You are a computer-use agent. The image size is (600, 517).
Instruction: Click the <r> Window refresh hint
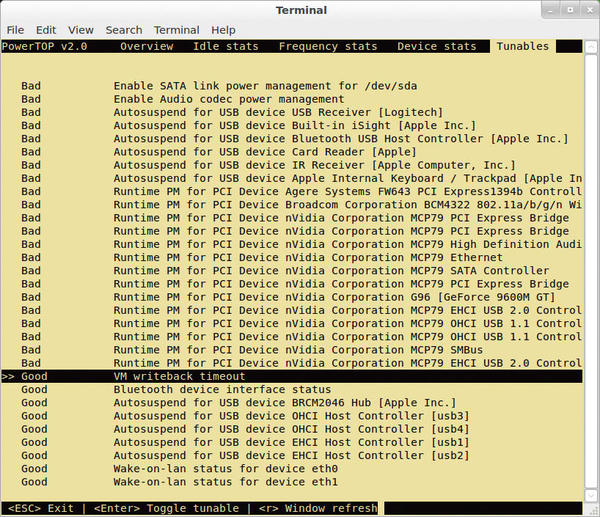(318, 508)
